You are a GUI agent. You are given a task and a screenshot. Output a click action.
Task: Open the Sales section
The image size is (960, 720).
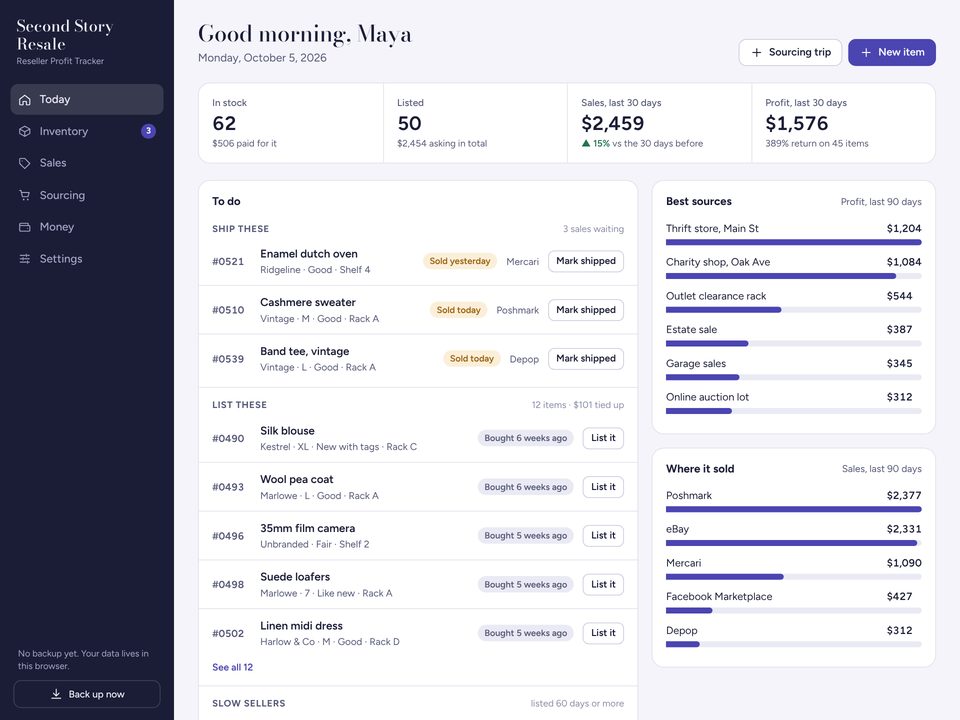coord(87,163)
